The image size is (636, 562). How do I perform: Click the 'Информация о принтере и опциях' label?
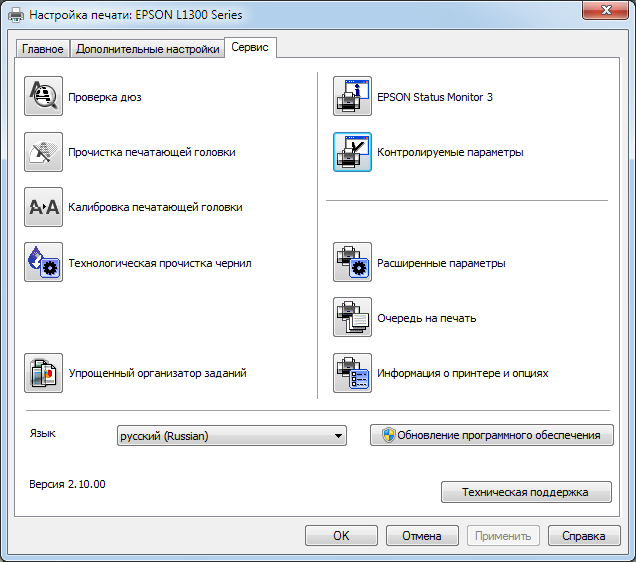tap(463, 373)
